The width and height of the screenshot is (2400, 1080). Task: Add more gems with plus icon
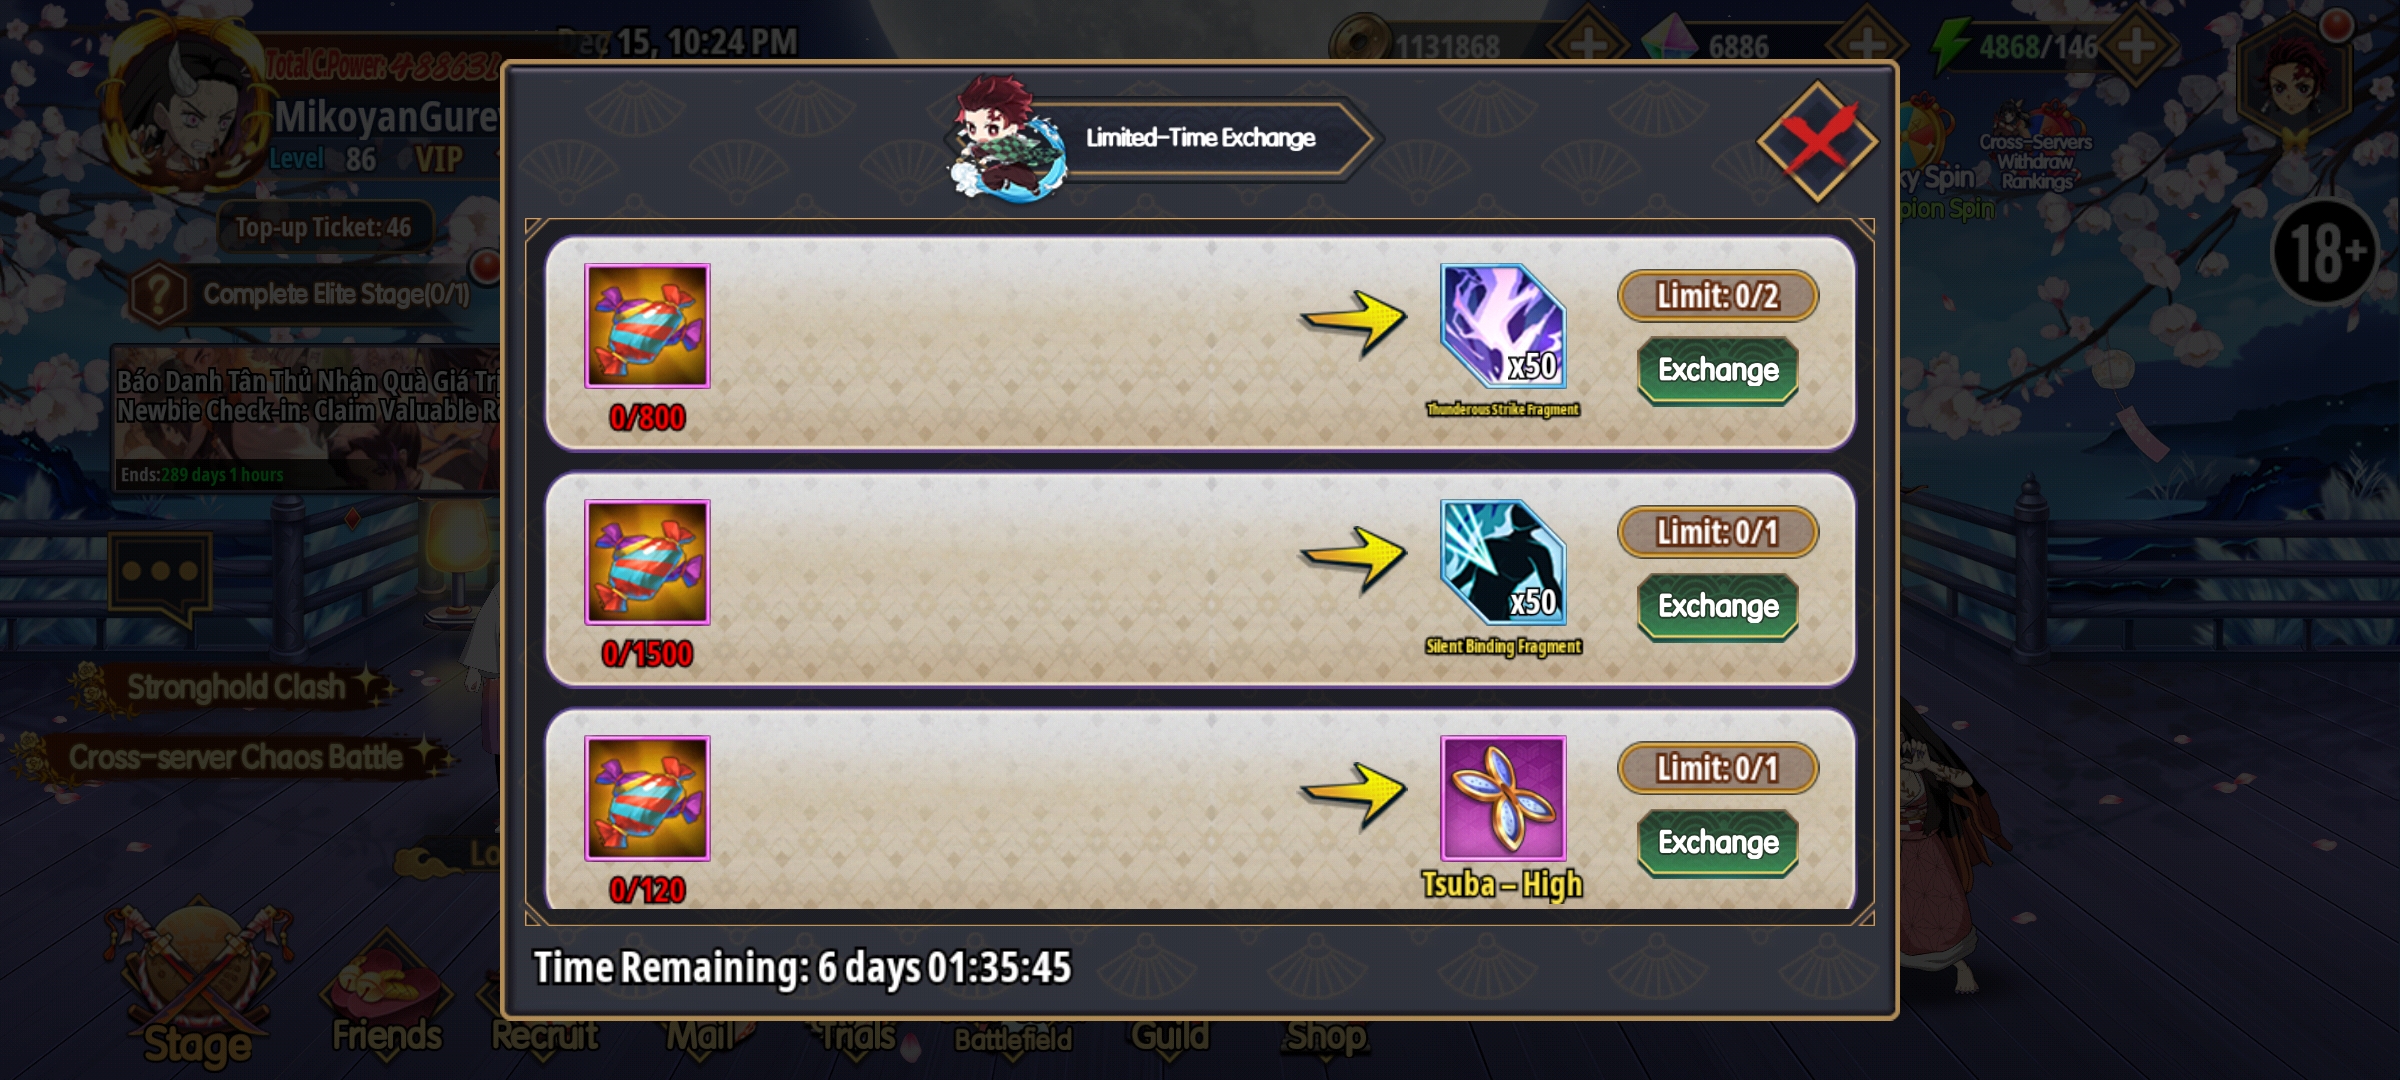coord(1866,45)
